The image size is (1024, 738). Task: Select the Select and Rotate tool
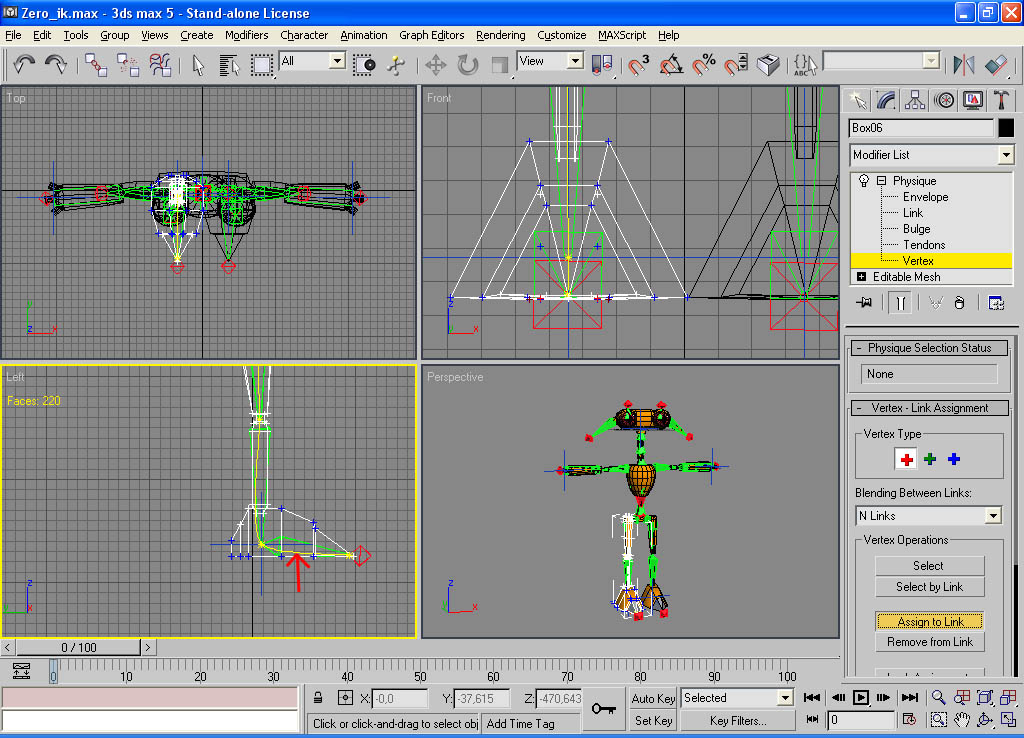[x=467, y=65]
